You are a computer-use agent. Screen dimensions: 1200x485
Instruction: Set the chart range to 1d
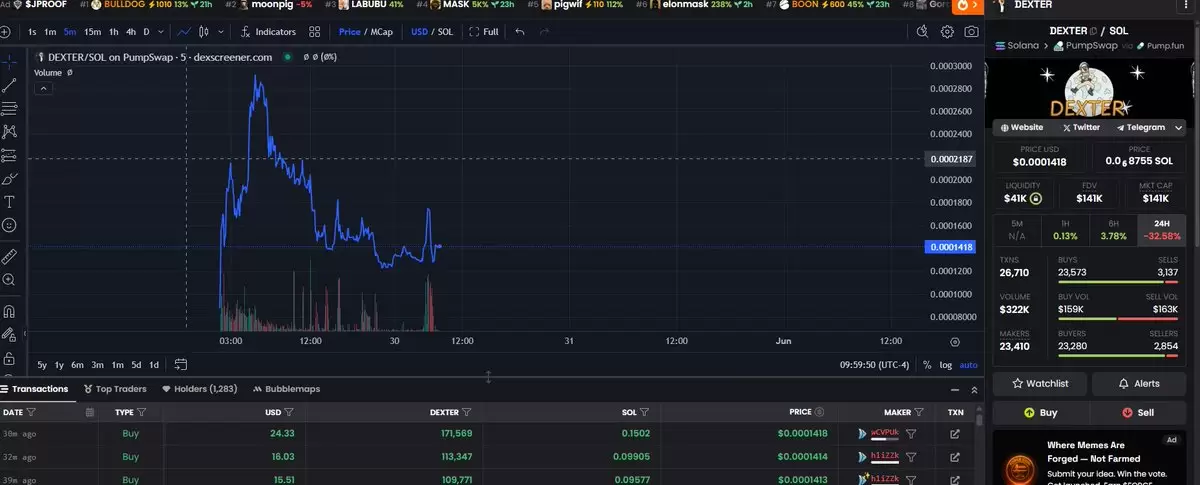153,365
